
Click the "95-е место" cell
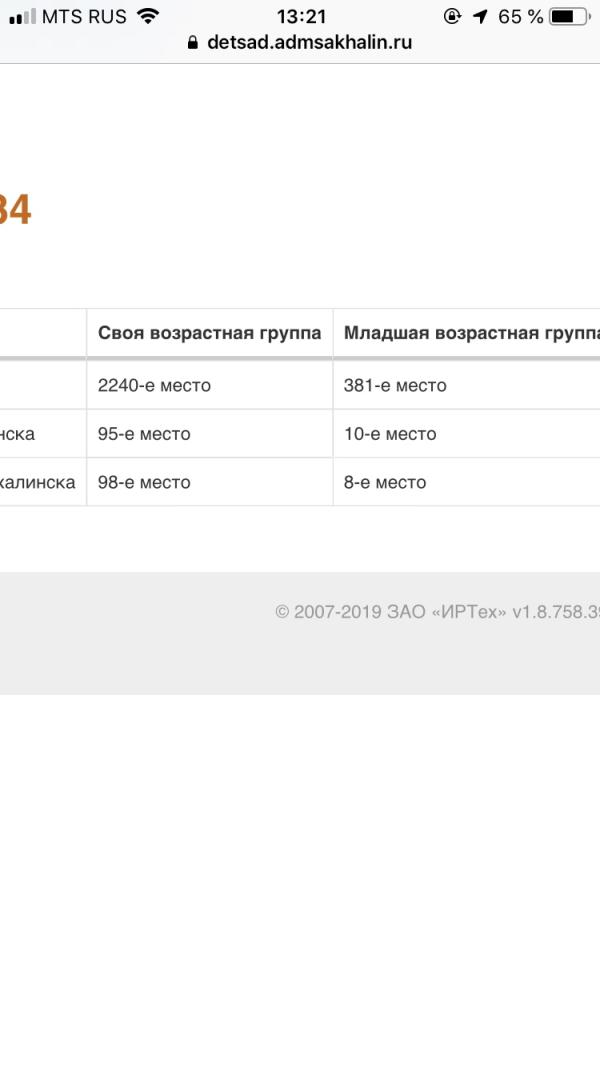click(x=144, y=434)
